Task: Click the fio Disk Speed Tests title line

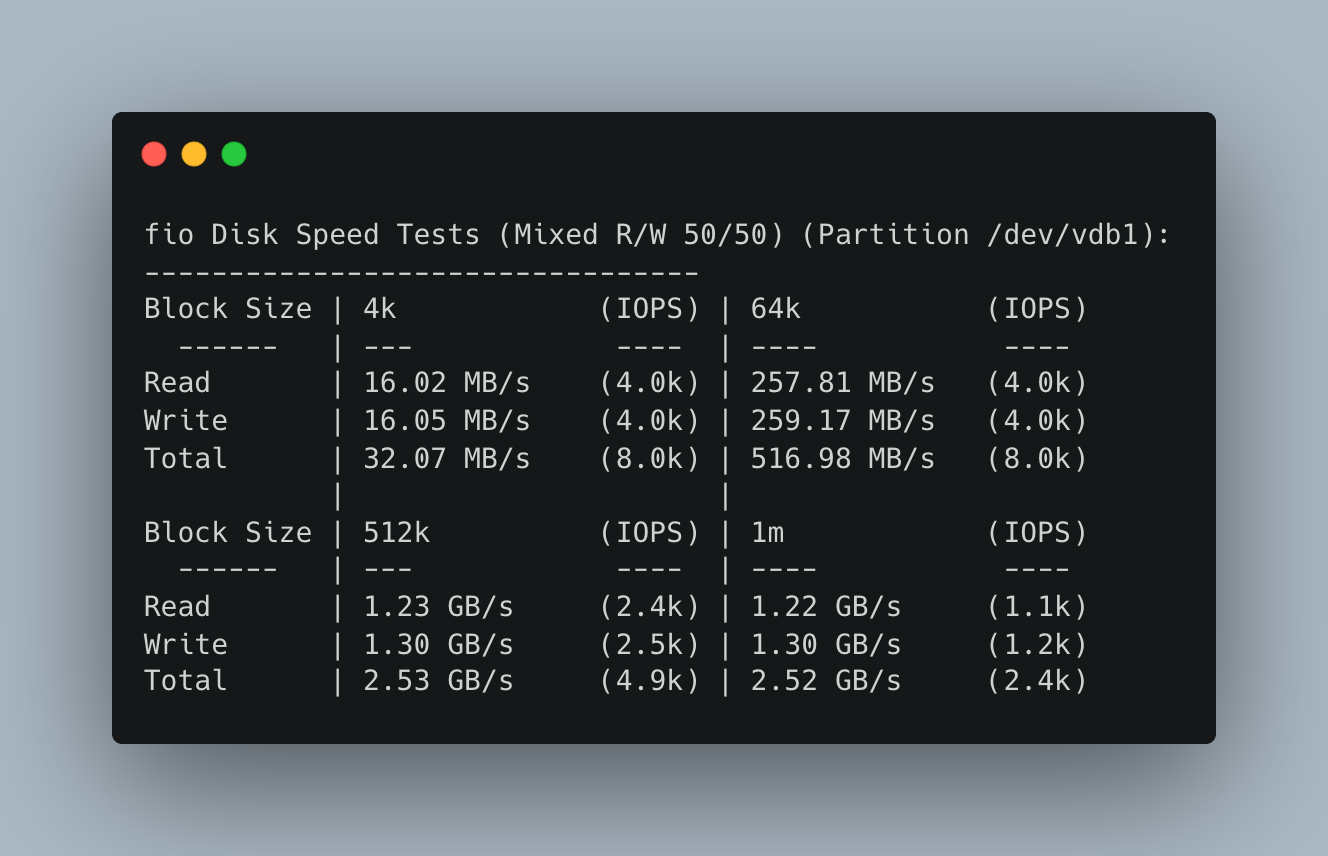Action: 658,235
